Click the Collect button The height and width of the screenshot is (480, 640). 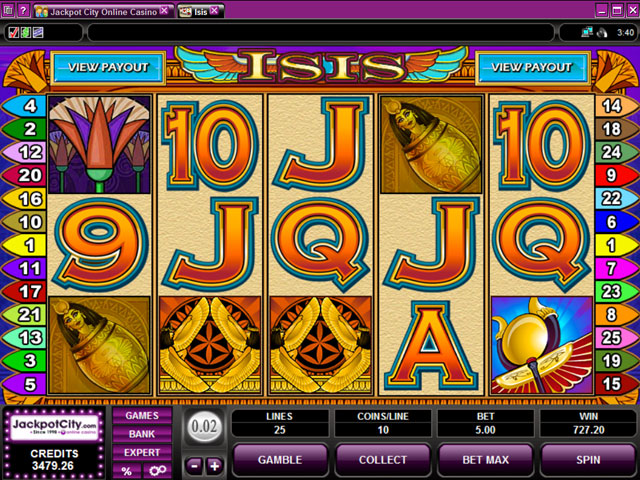[382, 460]
